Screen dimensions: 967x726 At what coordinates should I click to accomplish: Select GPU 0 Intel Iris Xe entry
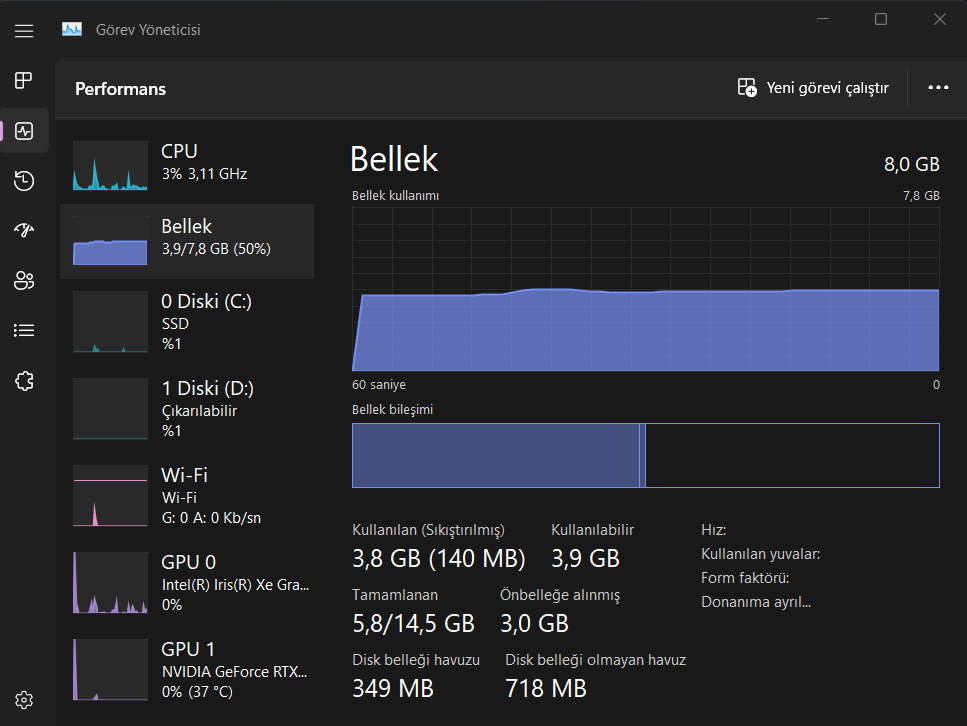tap(187, 582)
